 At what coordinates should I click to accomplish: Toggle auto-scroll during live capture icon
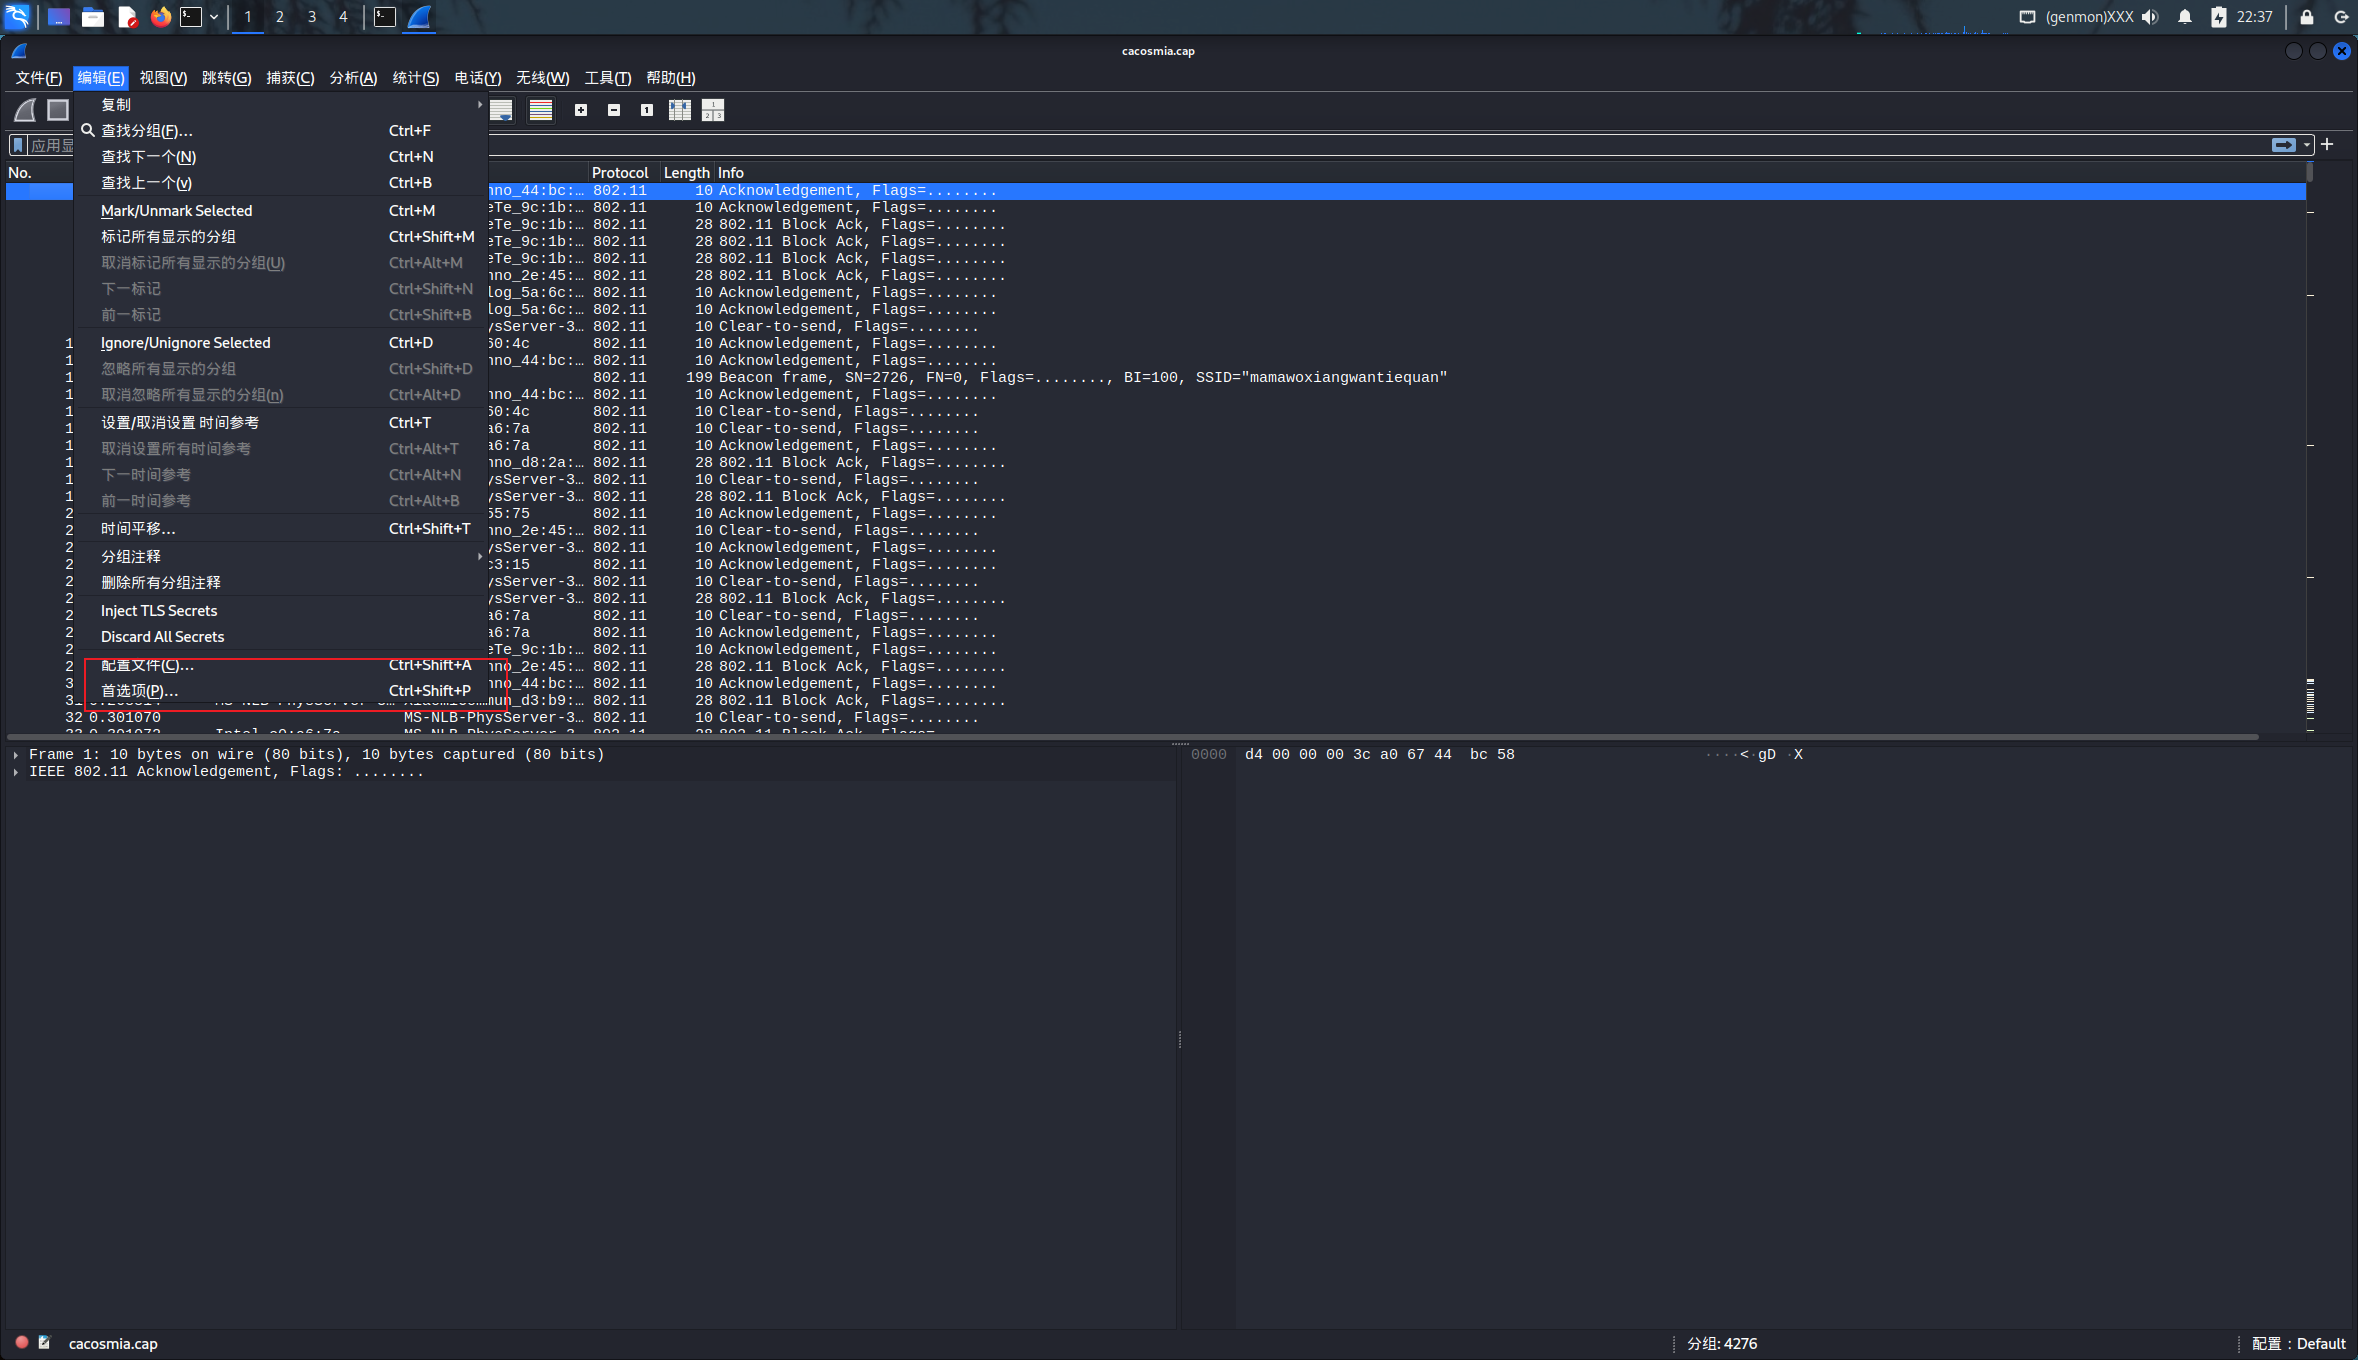(x=501, y=110)
